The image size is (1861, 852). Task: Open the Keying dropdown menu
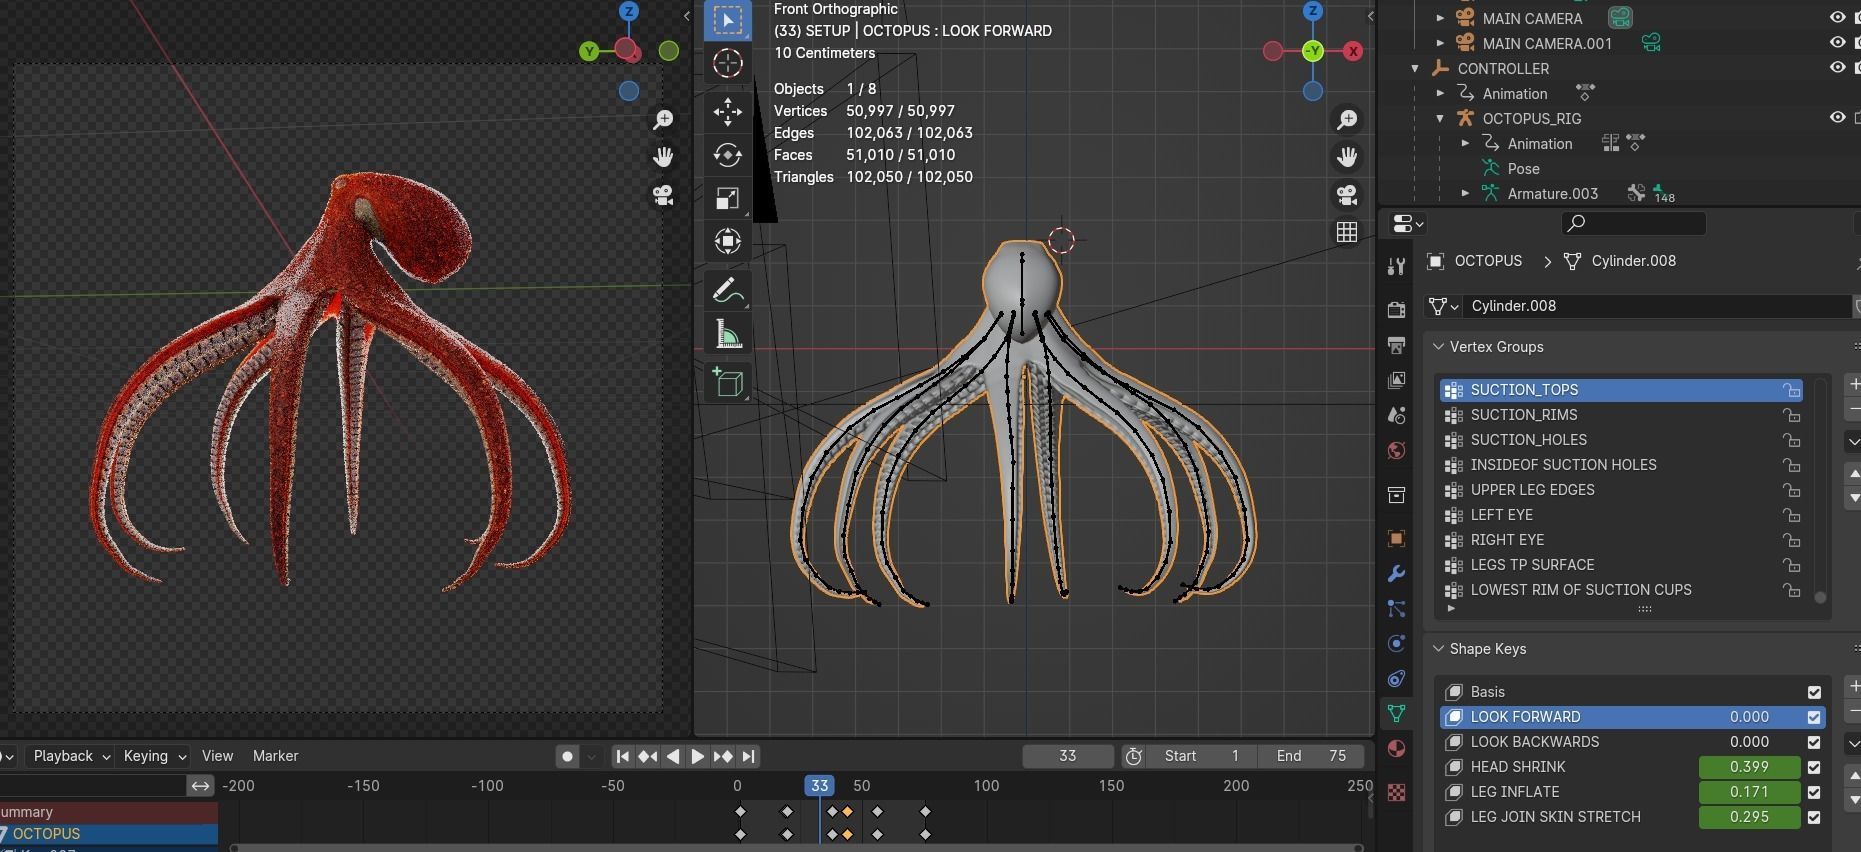(x=154, y=756)
